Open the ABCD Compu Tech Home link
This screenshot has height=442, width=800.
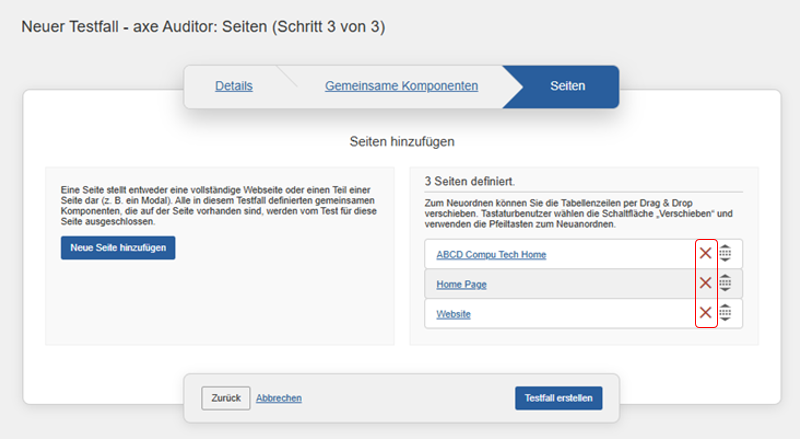tap(491, 255)
